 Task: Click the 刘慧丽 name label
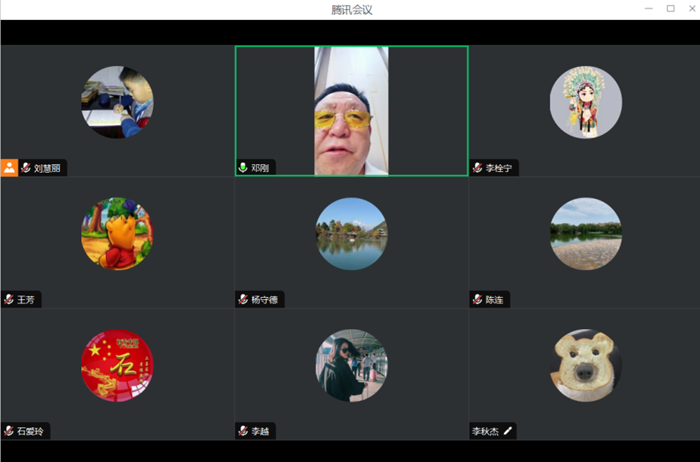[x=47, y=168]
